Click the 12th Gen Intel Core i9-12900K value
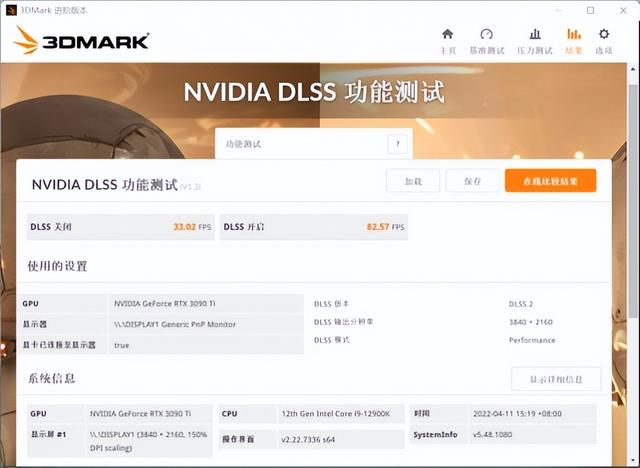 coord(336,413)
